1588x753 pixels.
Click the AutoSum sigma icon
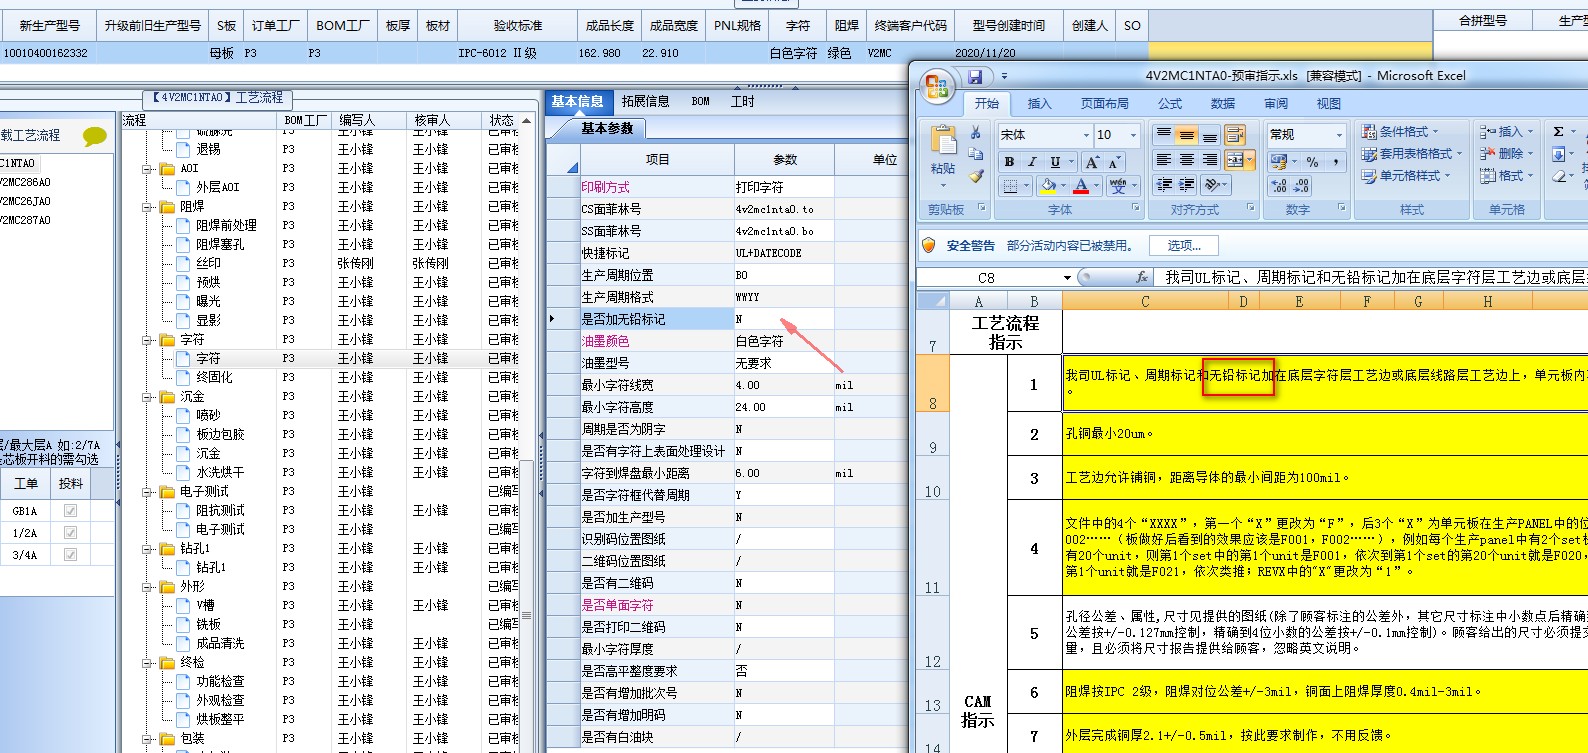tap(1558, 132)
